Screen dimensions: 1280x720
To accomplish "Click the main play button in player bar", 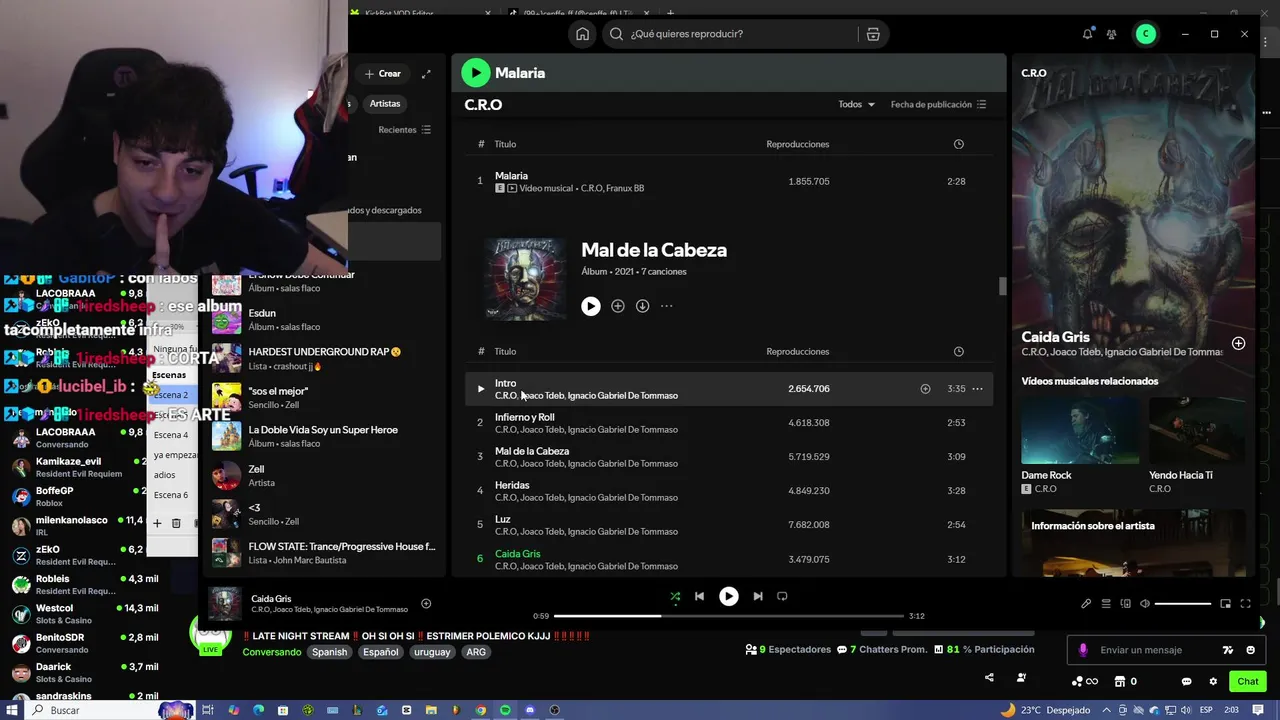I will pos(729,596).
